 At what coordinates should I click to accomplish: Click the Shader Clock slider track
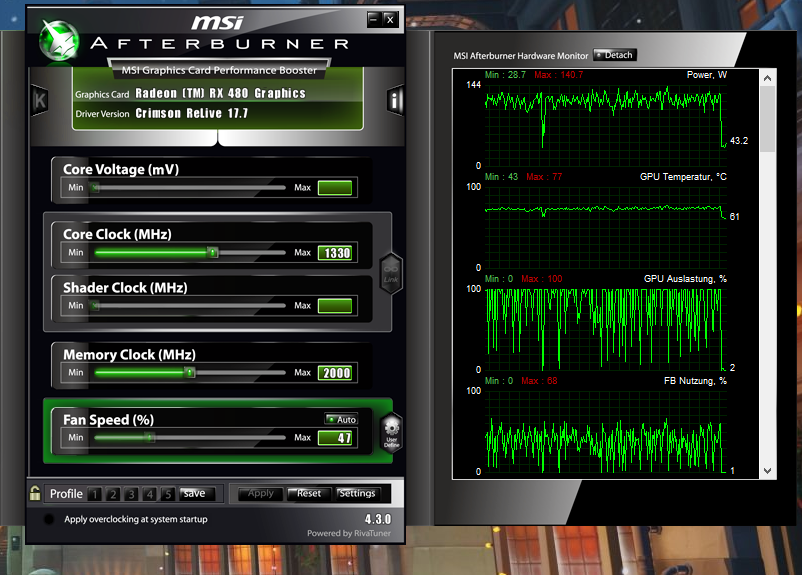(x=188, y=305)
